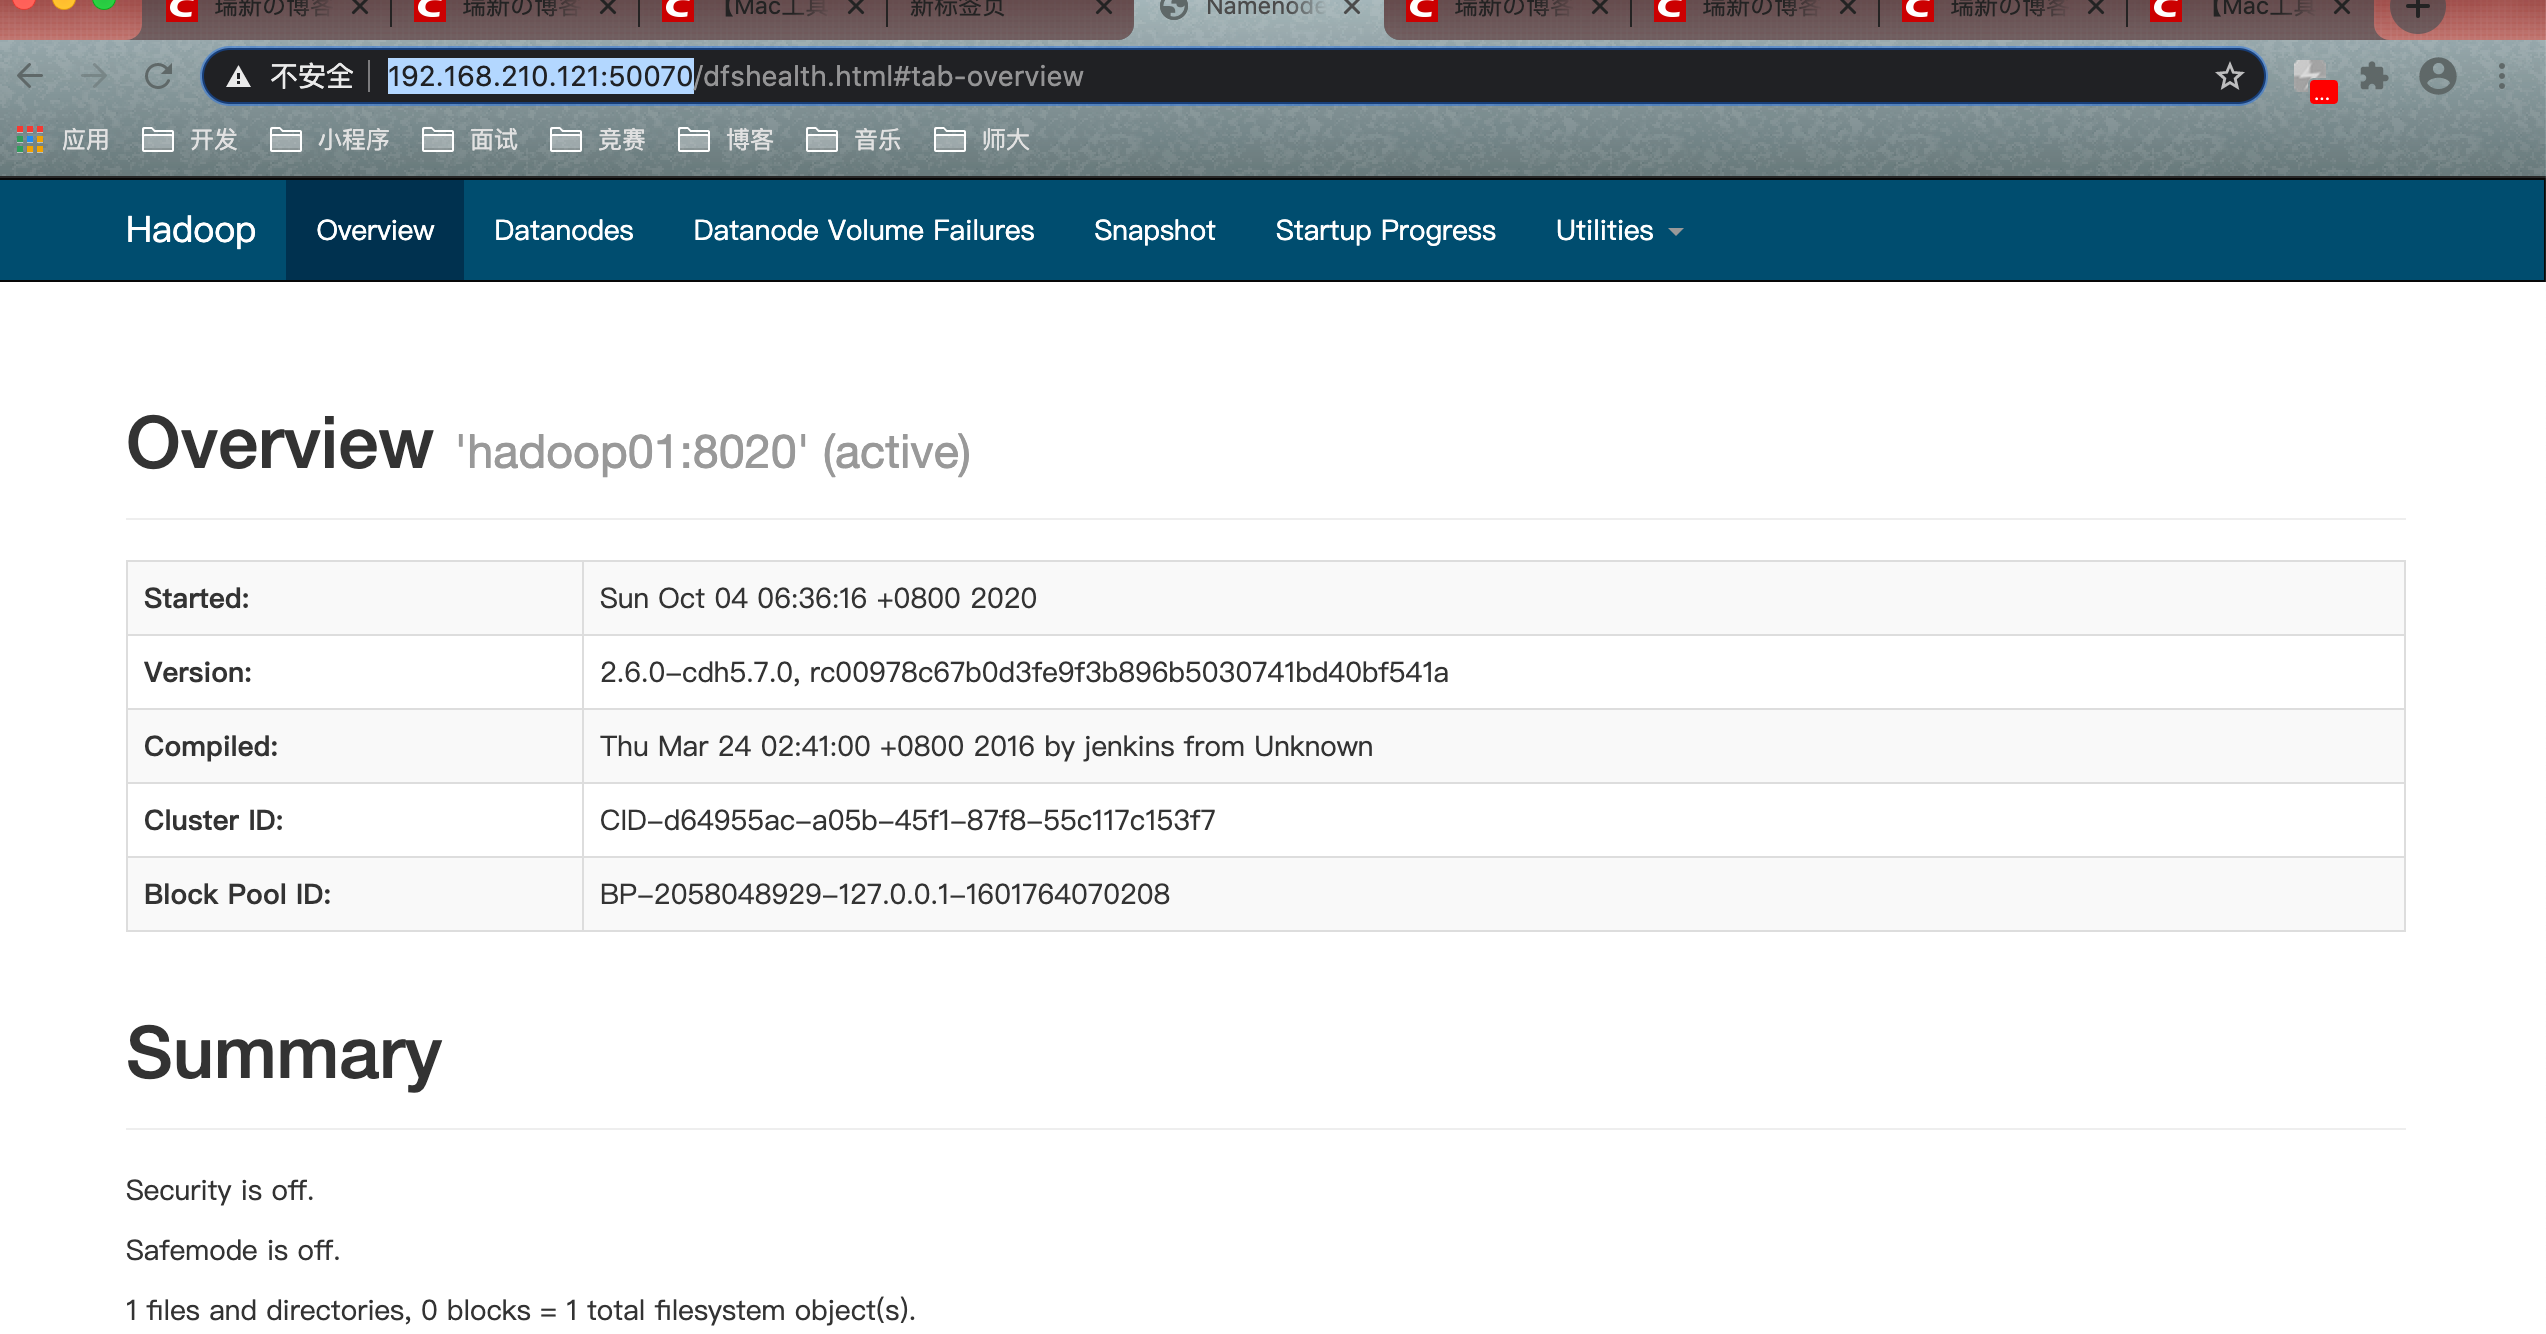2546x1334 pixels.
Task: View the Startup Progress page
Action: 1385,230
